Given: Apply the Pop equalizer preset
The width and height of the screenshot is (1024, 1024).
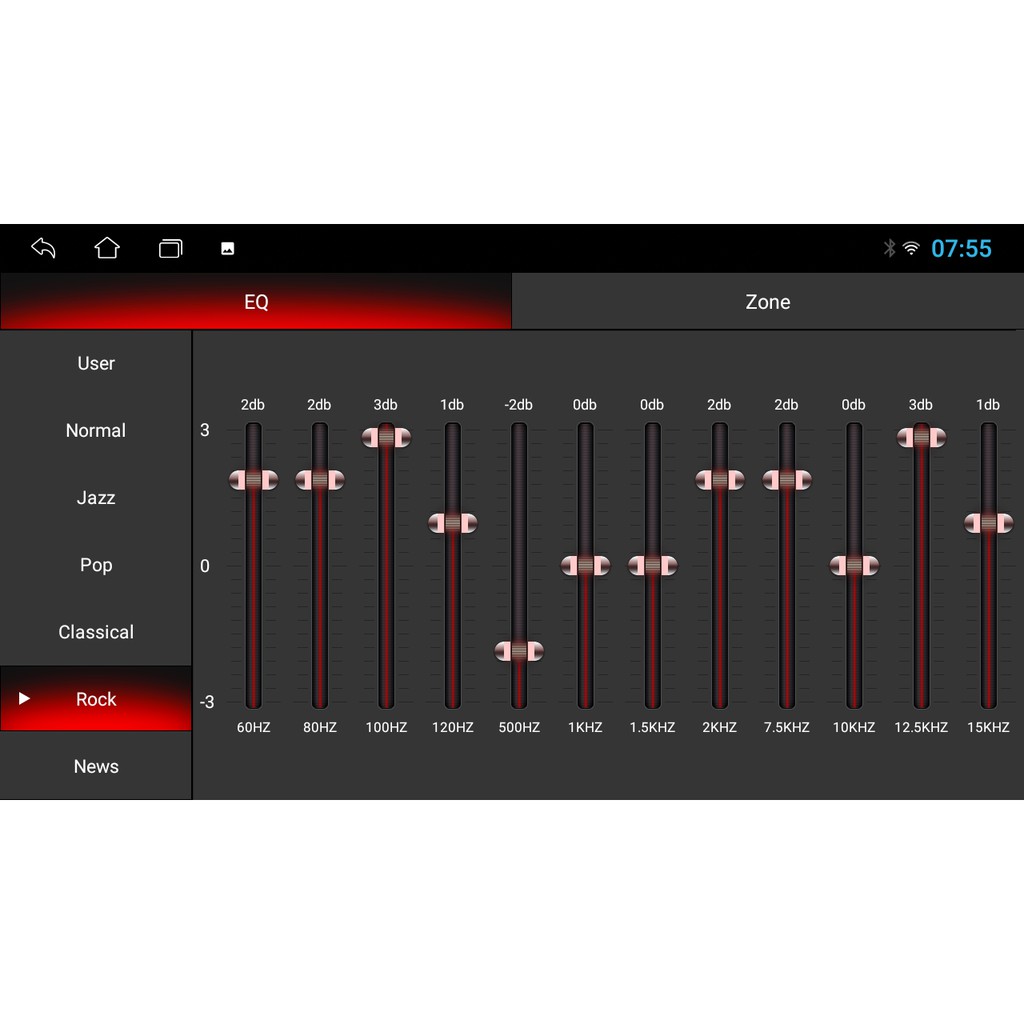Looking at the screenshot, I should coord(96,565).
